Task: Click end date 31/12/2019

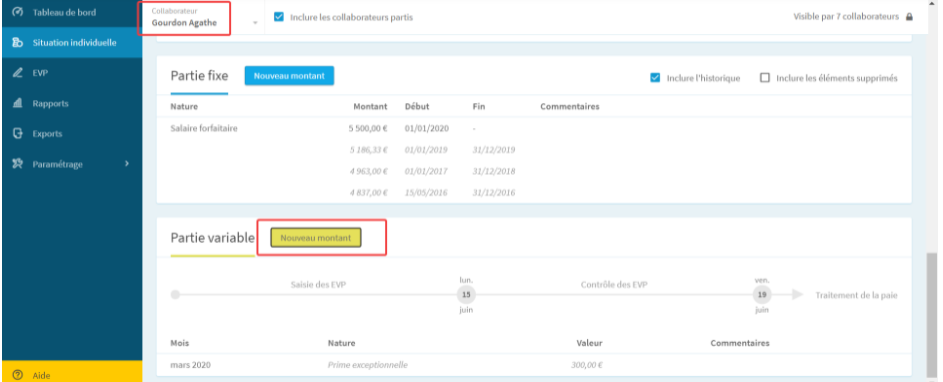Action: pos(494,150)
